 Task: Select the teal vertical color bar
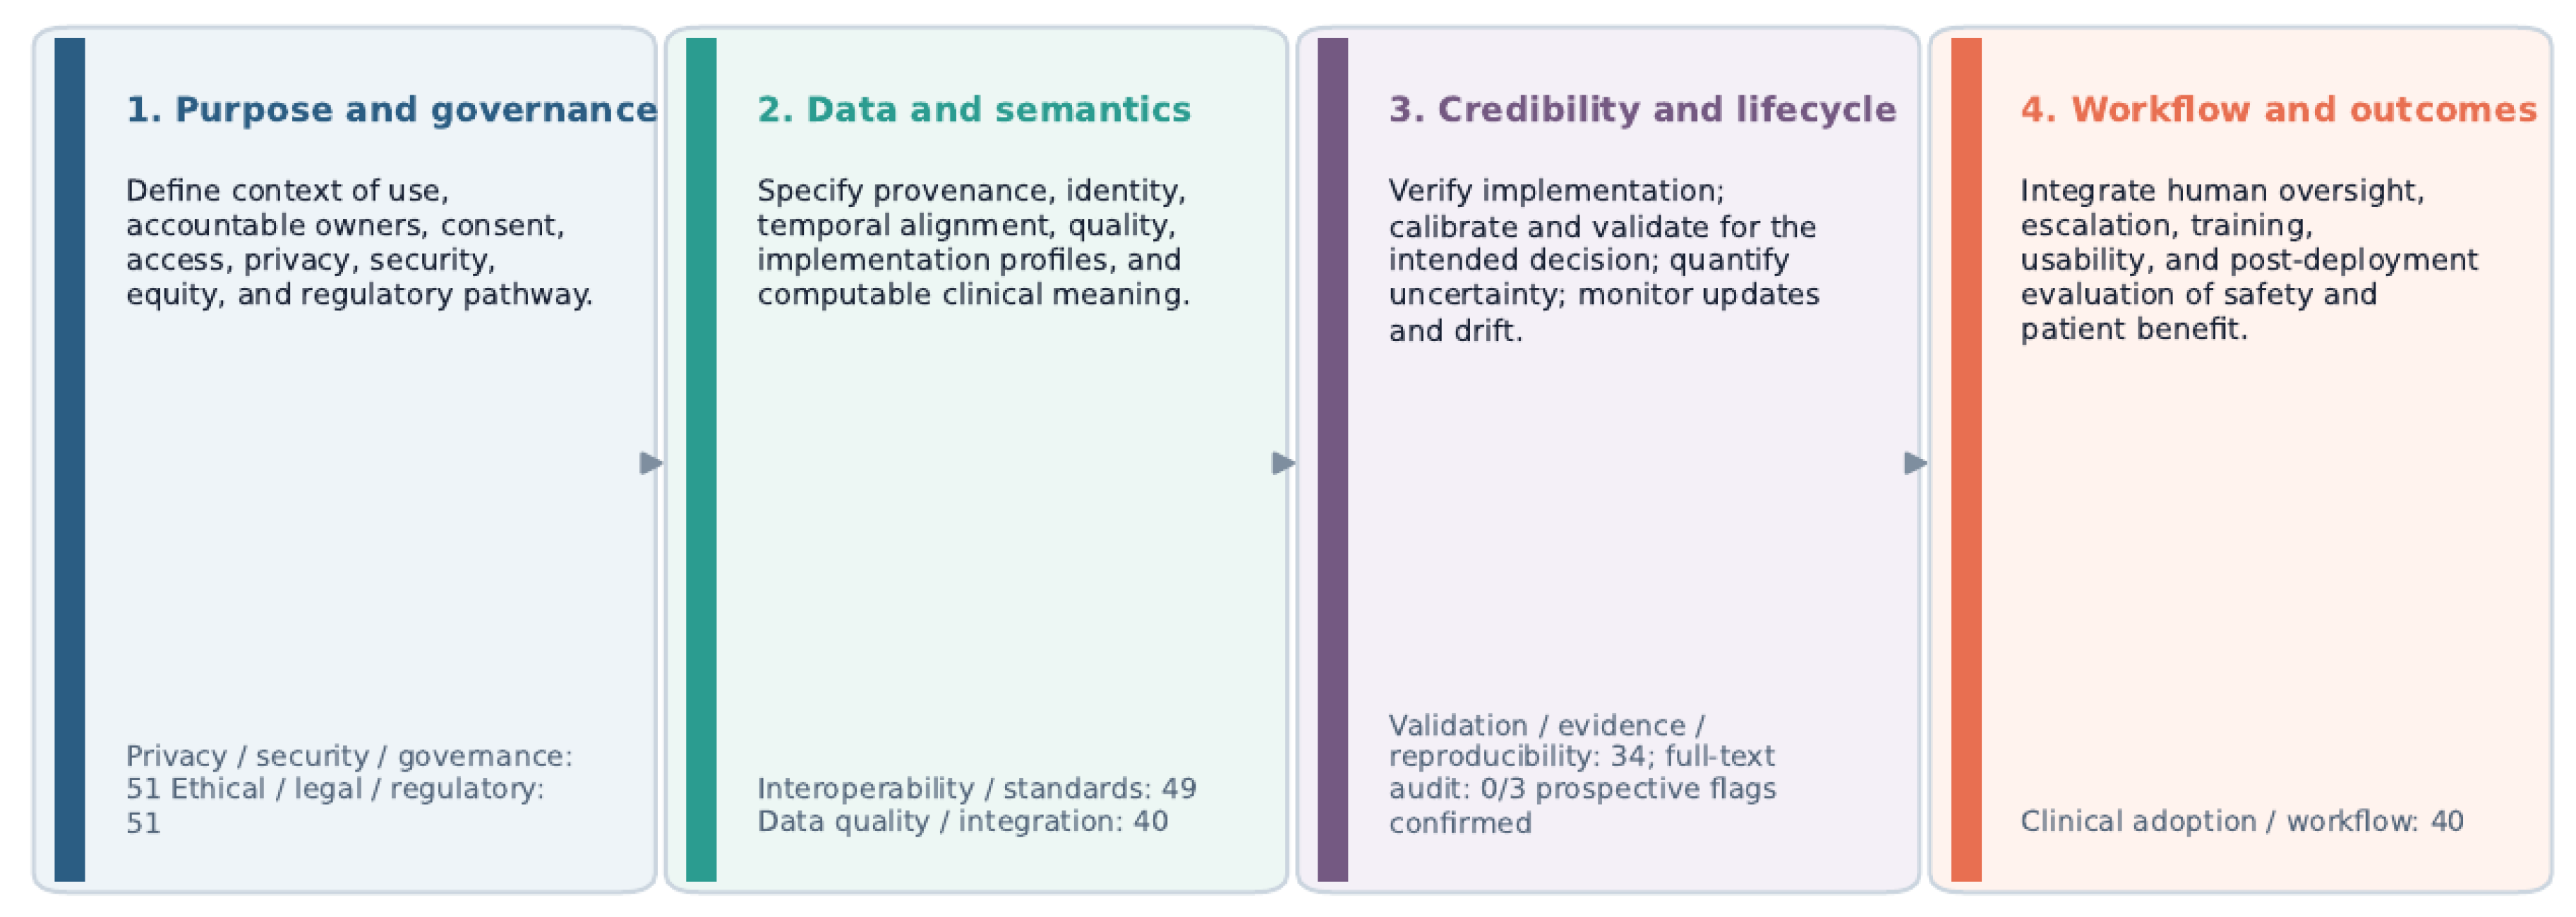(x=701, y=459)
